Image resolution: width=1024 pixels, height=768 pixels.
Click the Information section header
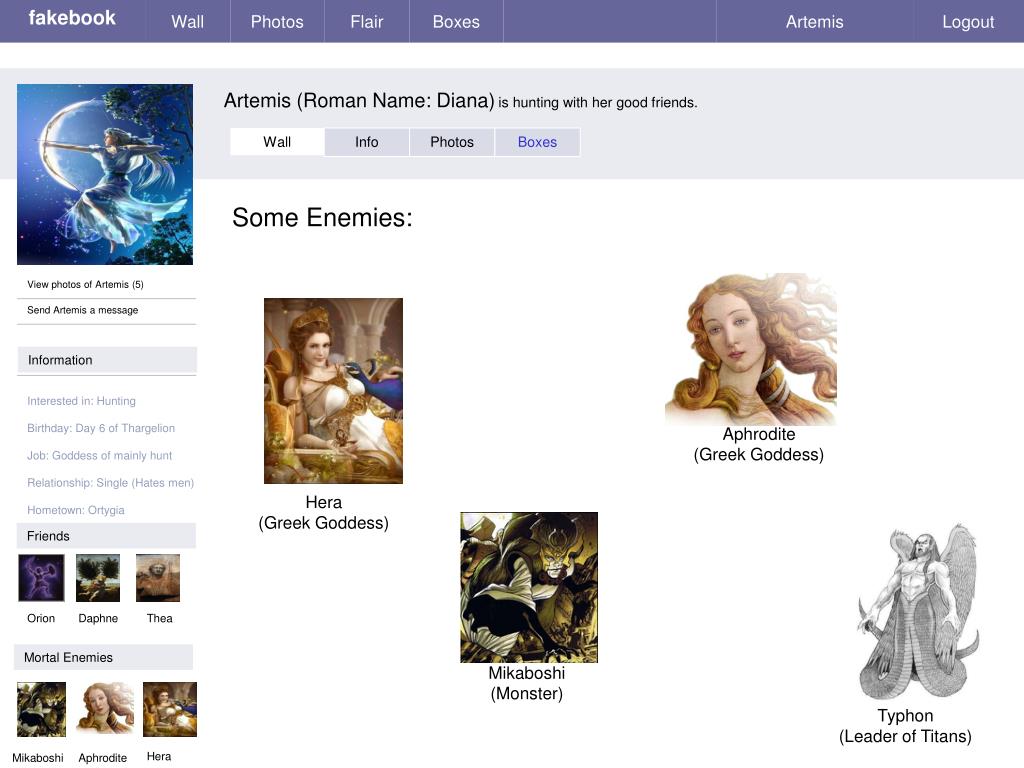click(107, 360)
